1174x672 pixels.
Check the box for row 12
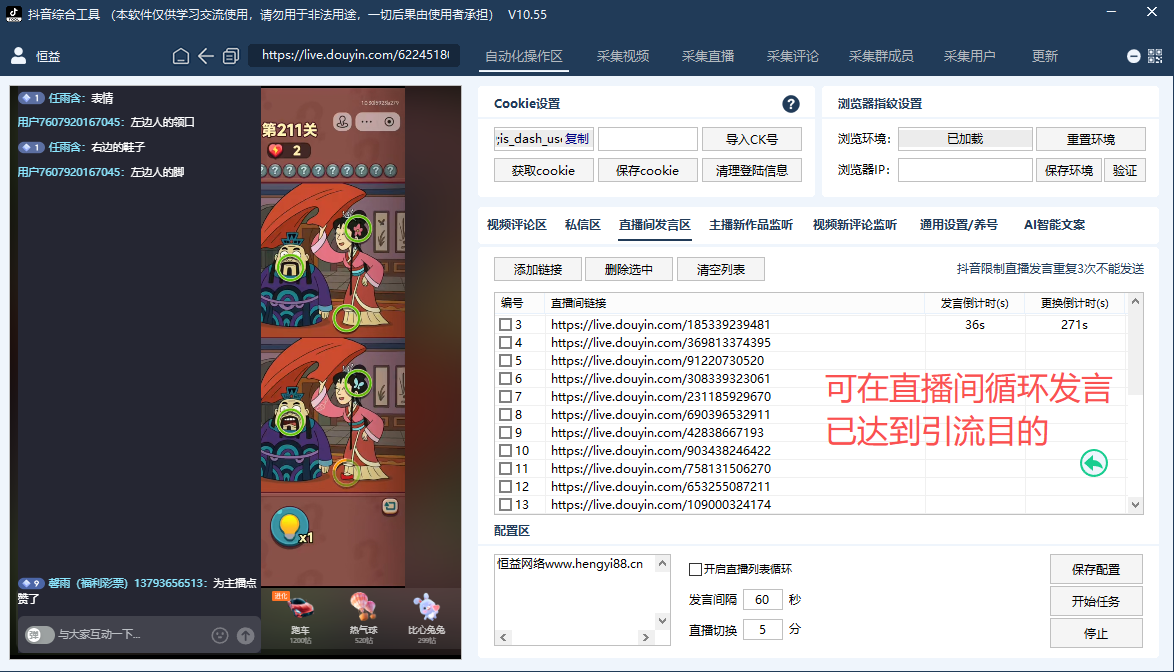pos(505,486)
